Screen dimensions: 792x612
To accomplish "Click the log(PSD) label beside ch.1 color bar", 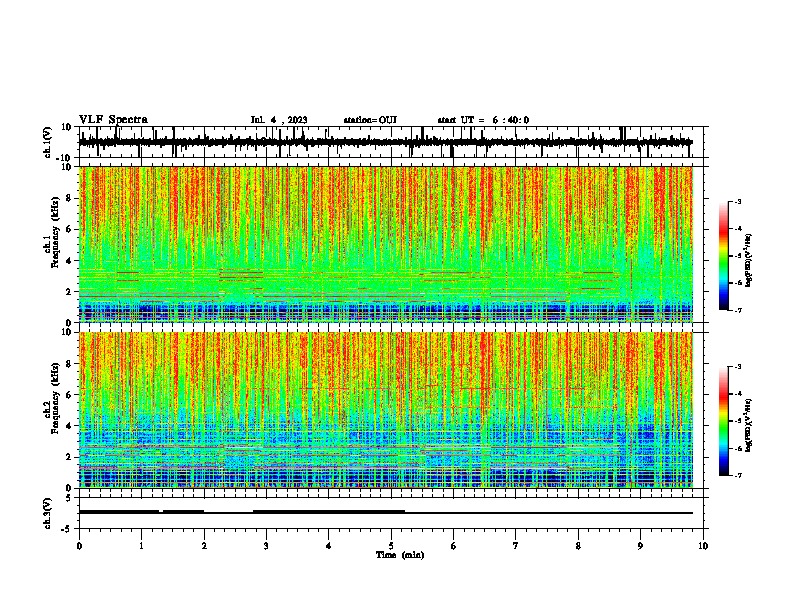I will [x=749, y=260].
